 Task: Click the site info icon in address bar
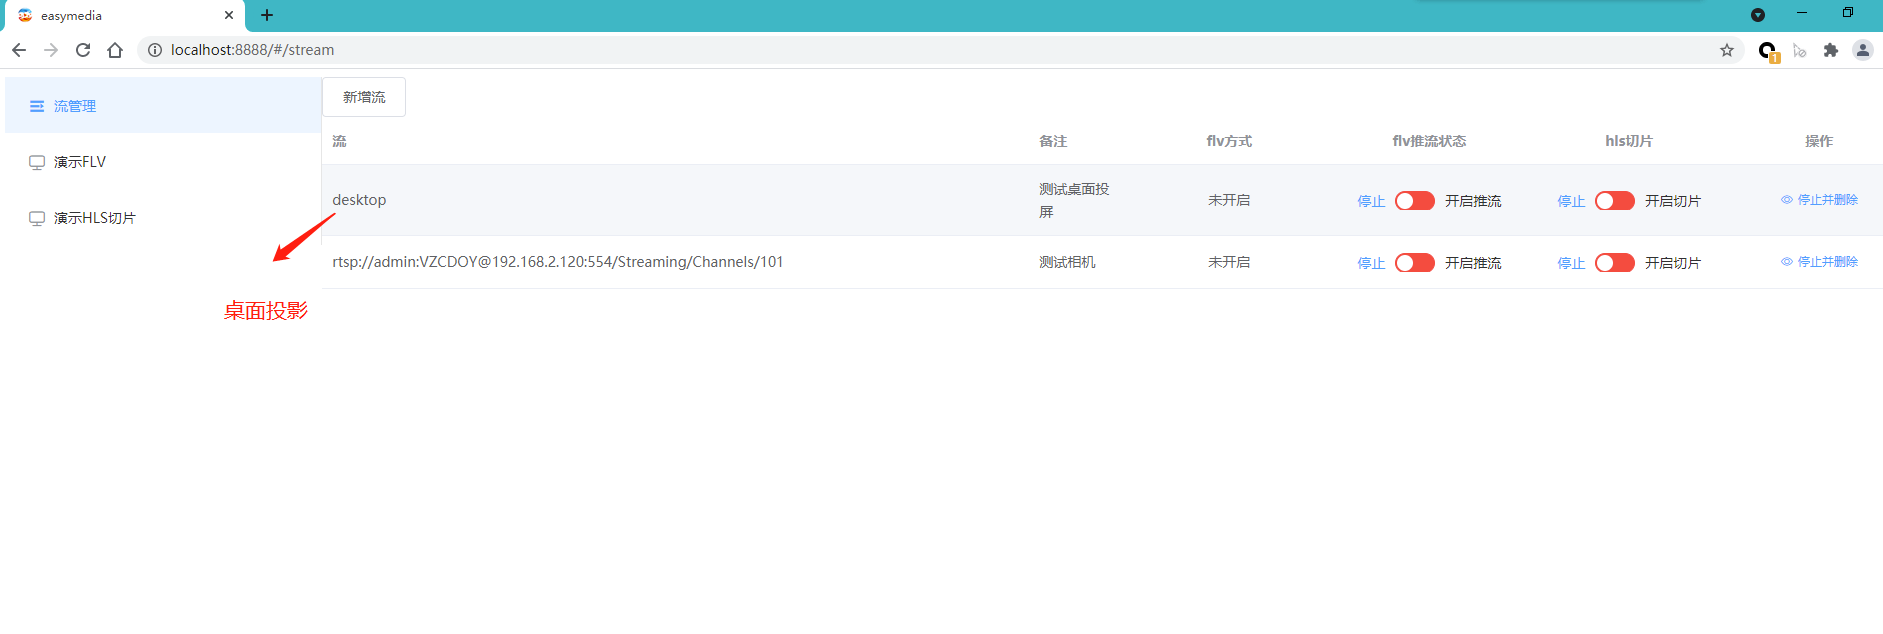tap(155, 50)
